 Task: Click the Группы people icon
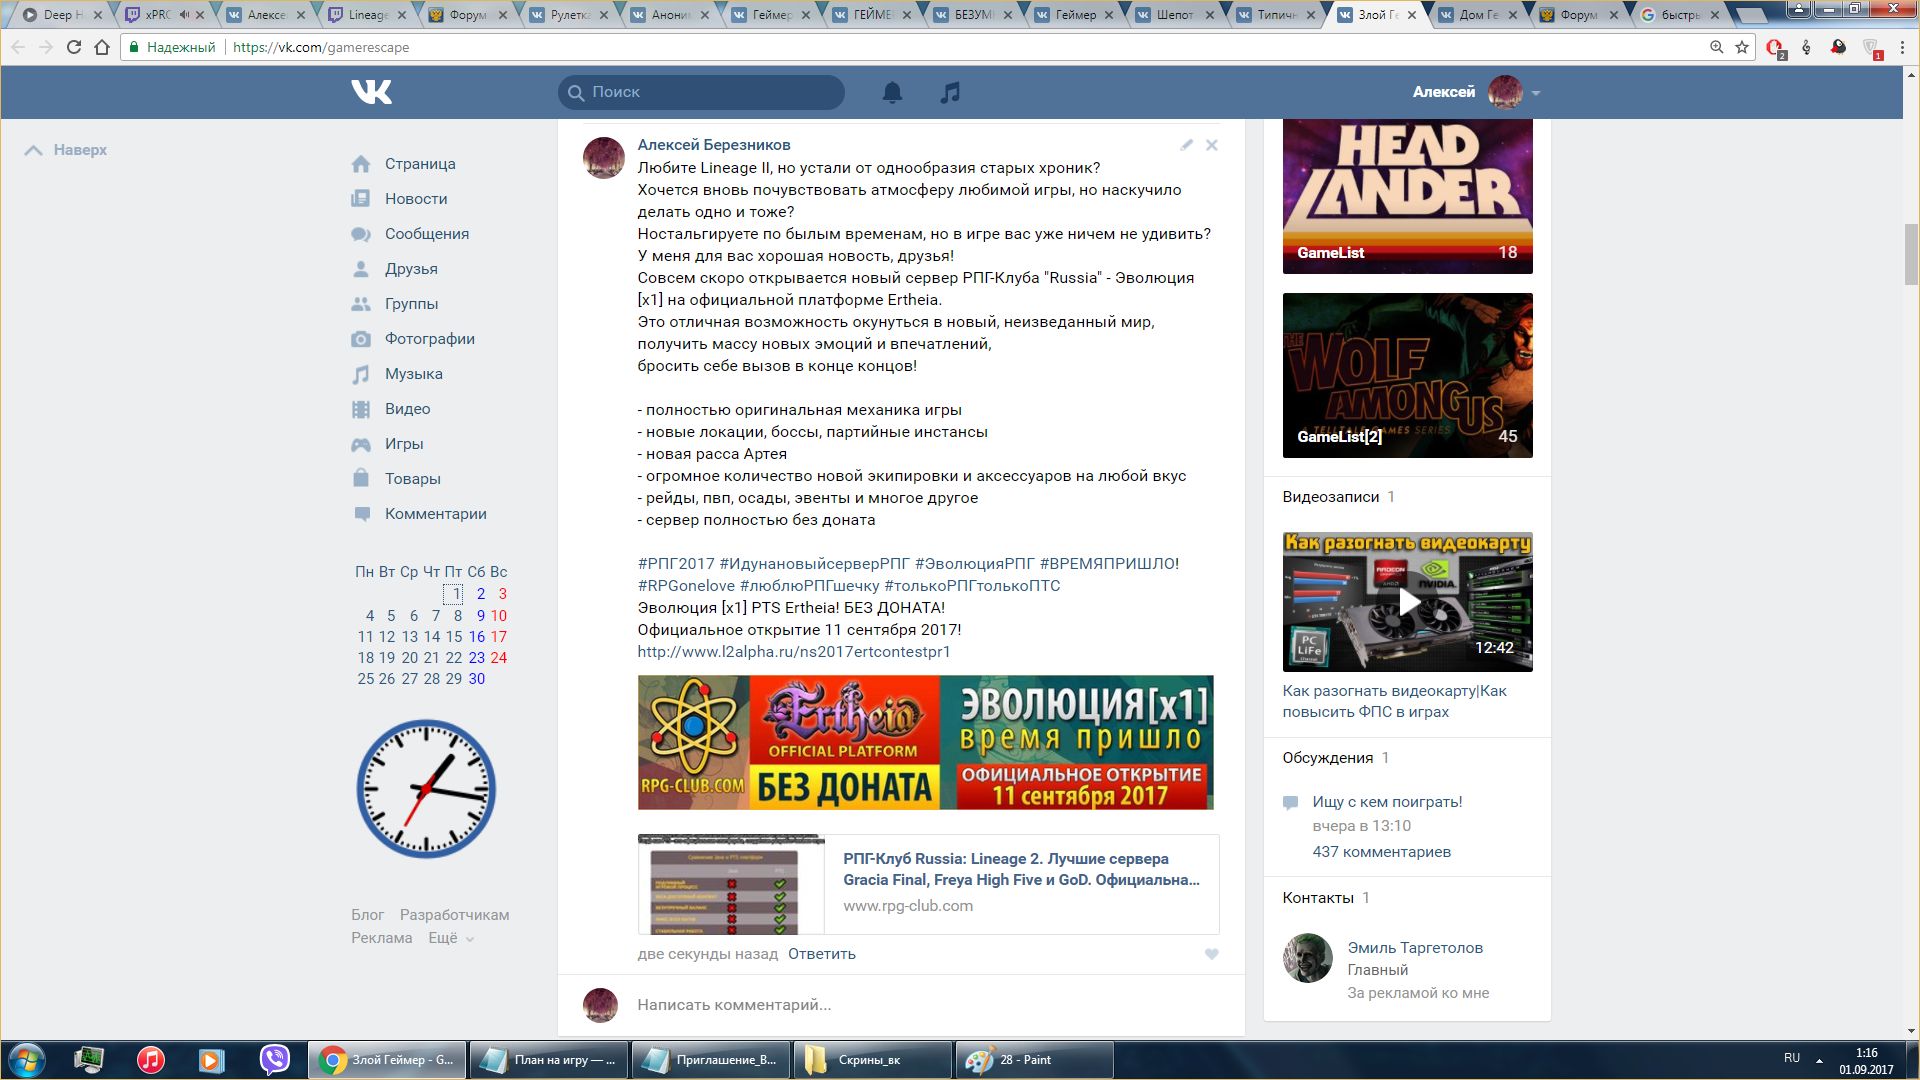[361, 304]
